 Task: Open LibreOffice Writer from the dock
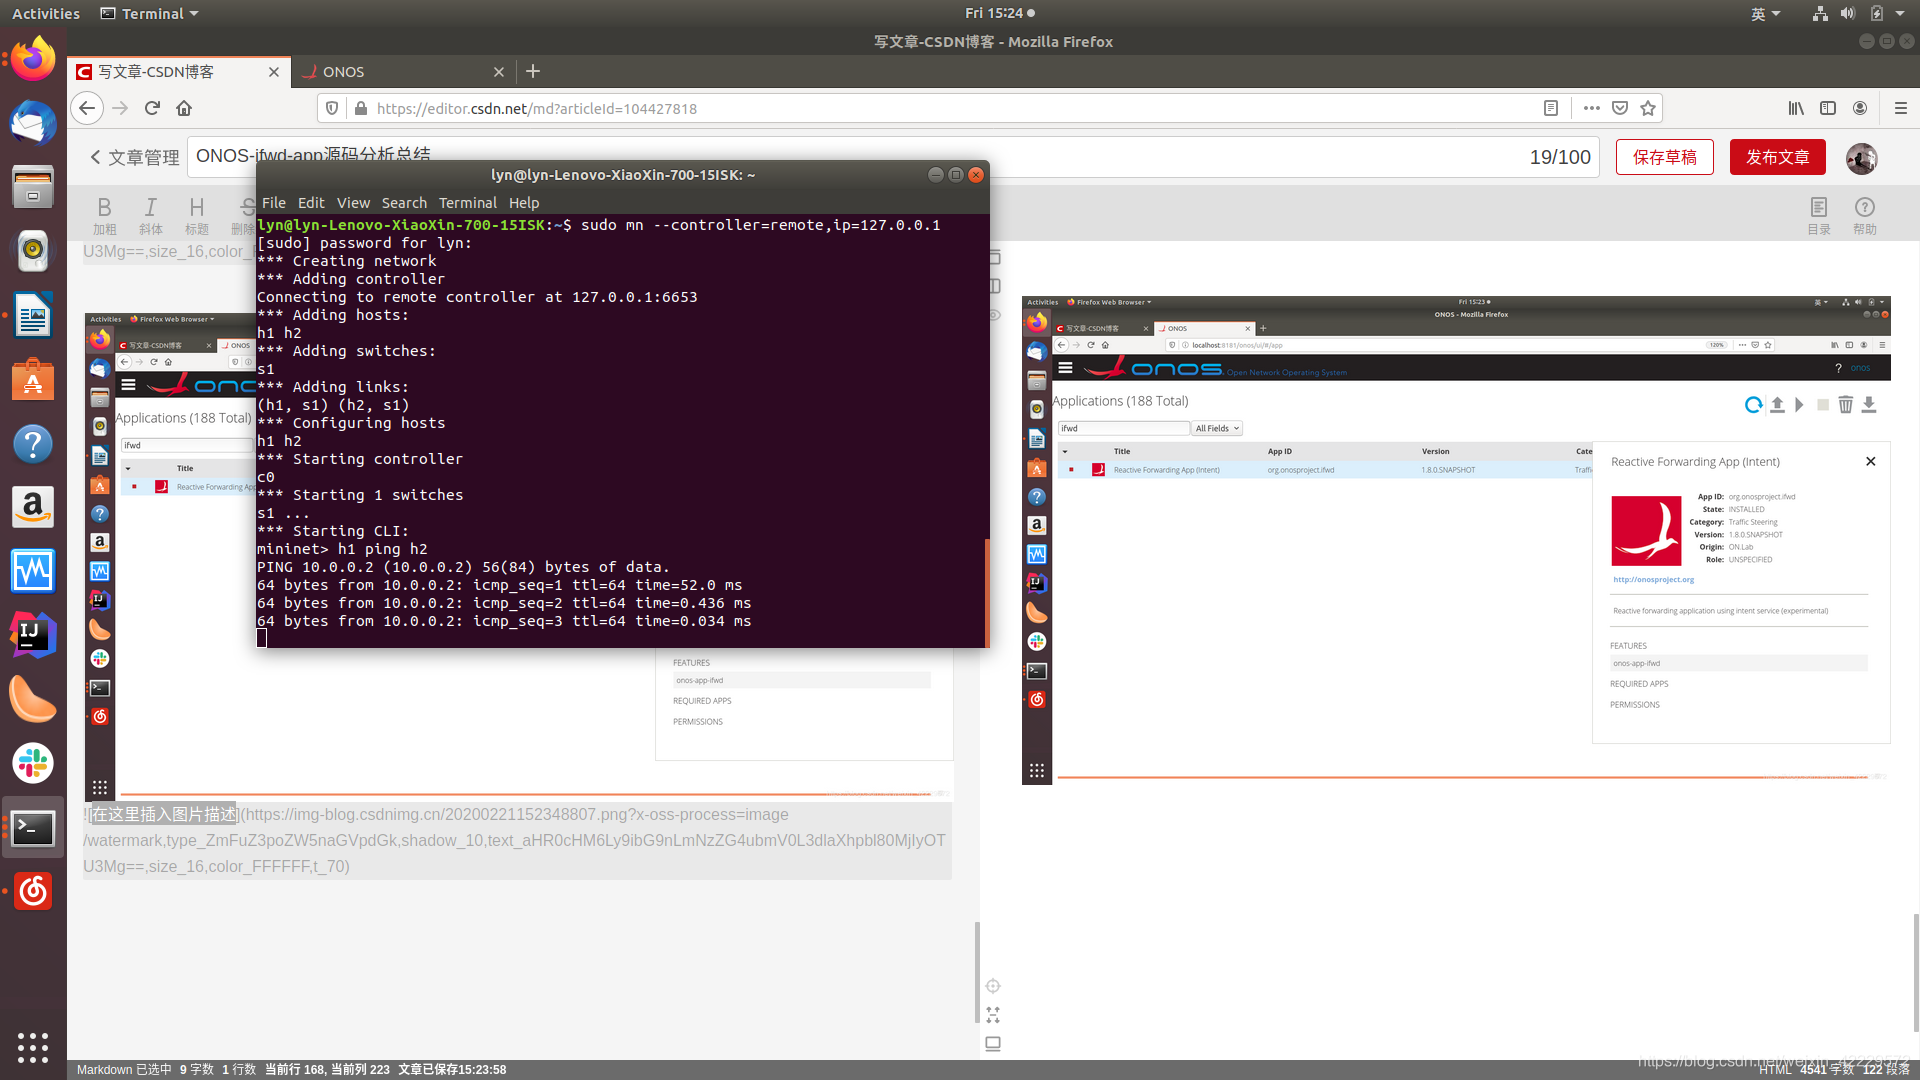(x=33, y=315)
